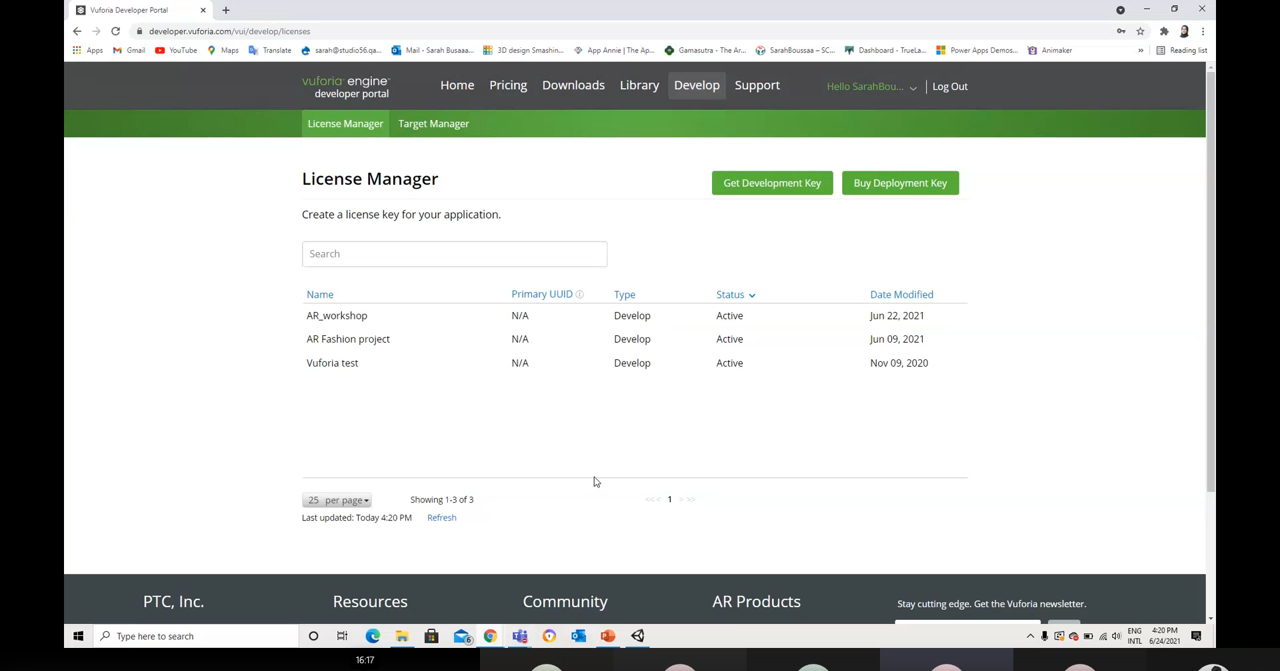Open the Maps bookmark
The width and height of the screenshot is (1280, 671).
coord(223,50)
